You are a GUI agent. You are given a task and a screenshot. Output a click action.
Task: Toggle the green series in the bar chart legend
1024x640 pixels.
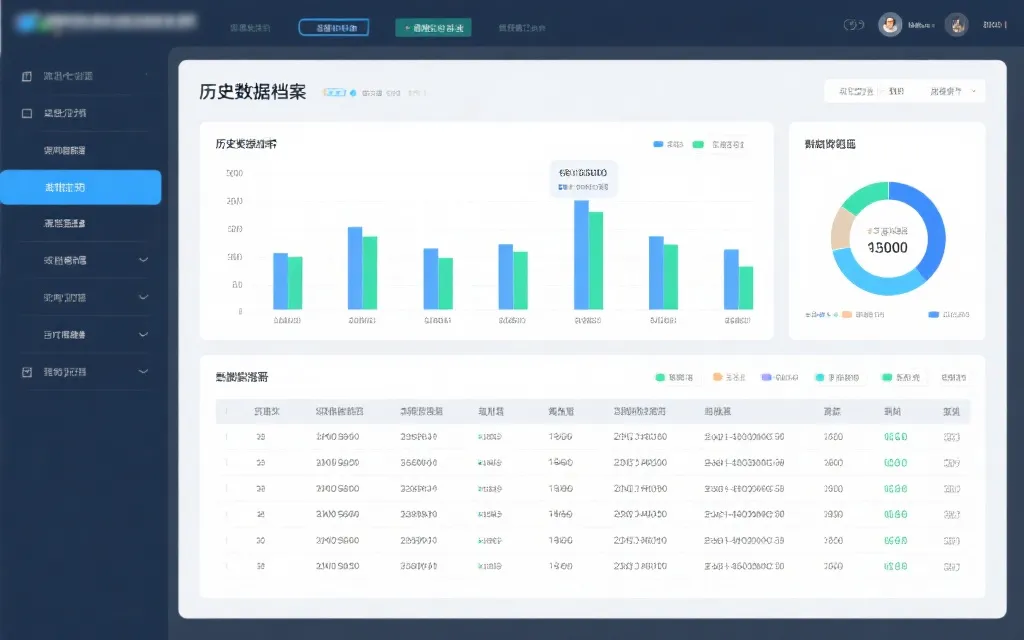tap(700, 145)
